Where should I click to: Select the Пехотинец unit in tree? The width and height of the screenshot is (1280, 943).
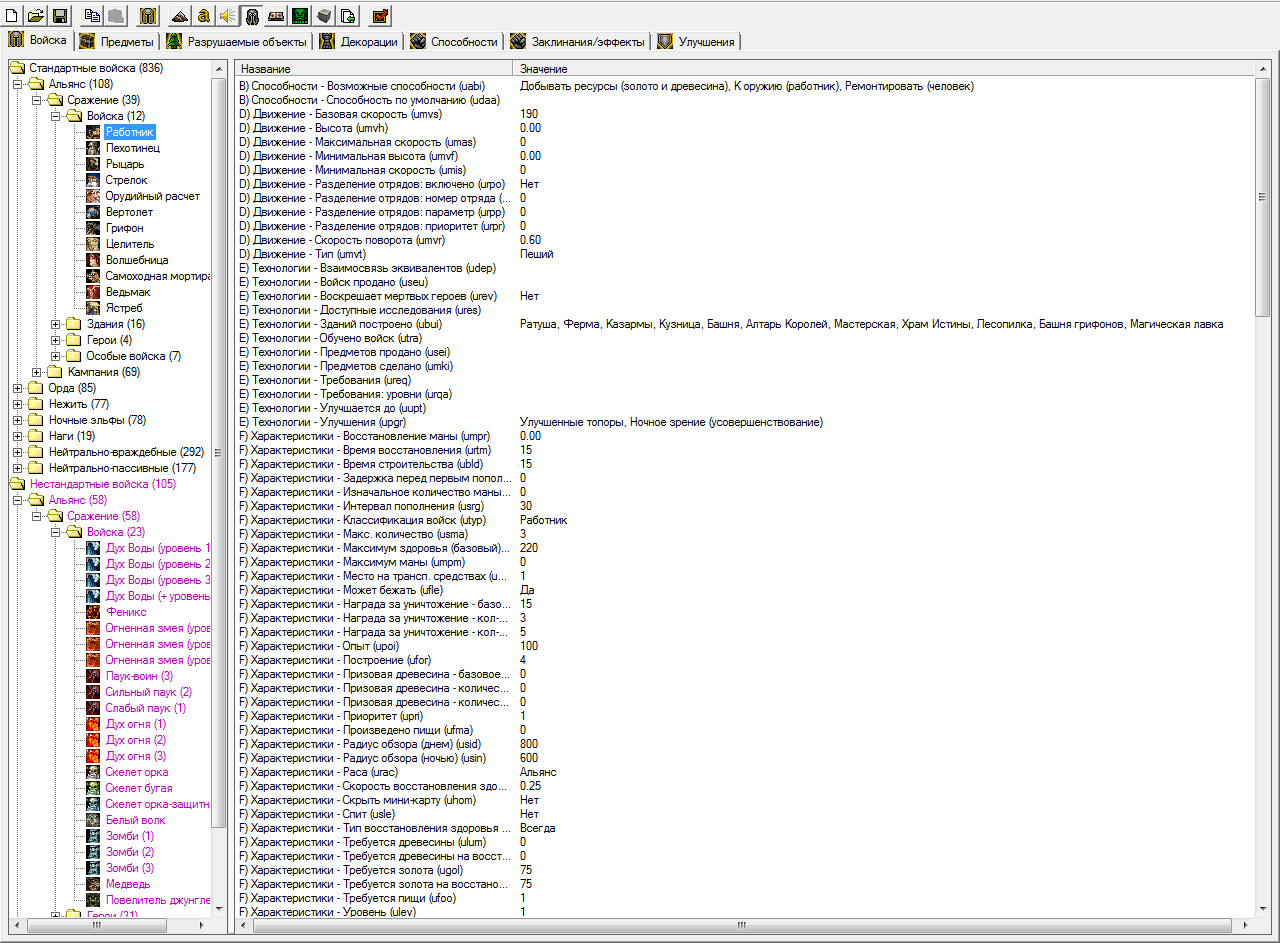132,148
